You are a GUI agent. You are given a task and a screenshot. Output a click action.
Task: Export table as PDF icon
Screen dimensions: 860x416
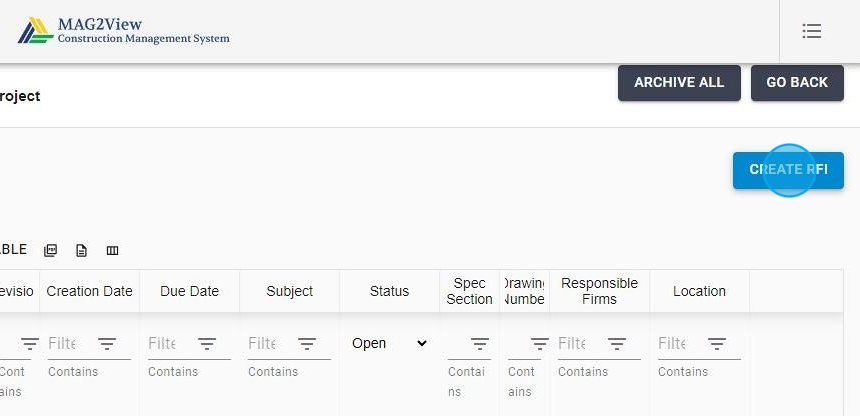coord(51,250)
